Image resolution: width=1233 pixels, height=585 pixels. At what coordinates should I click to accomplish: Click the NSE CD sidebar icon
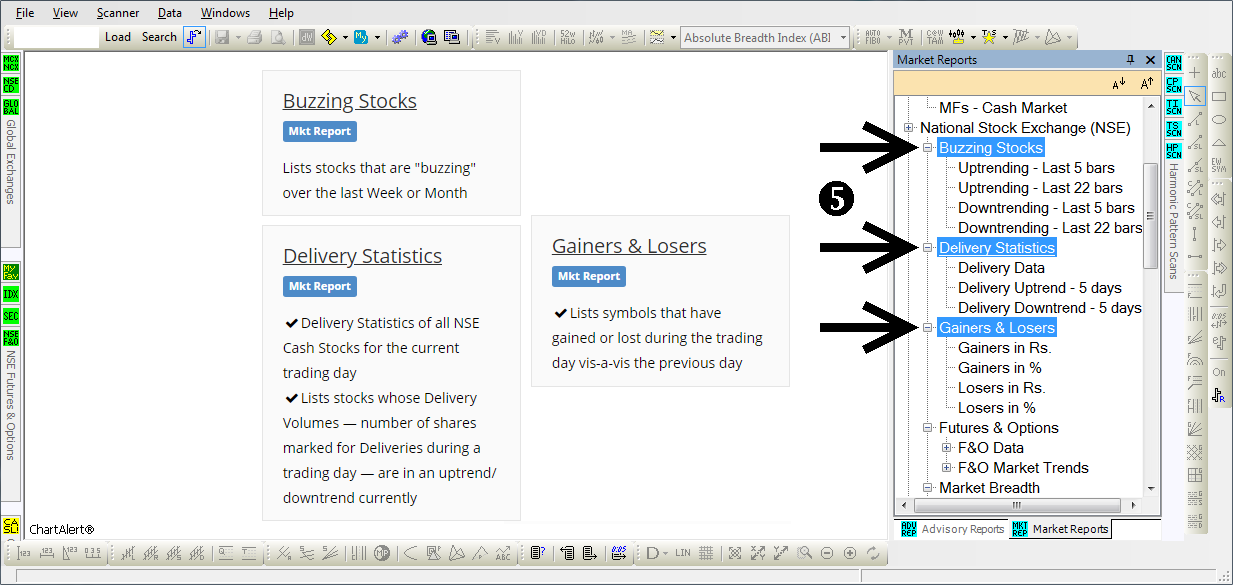11,85
